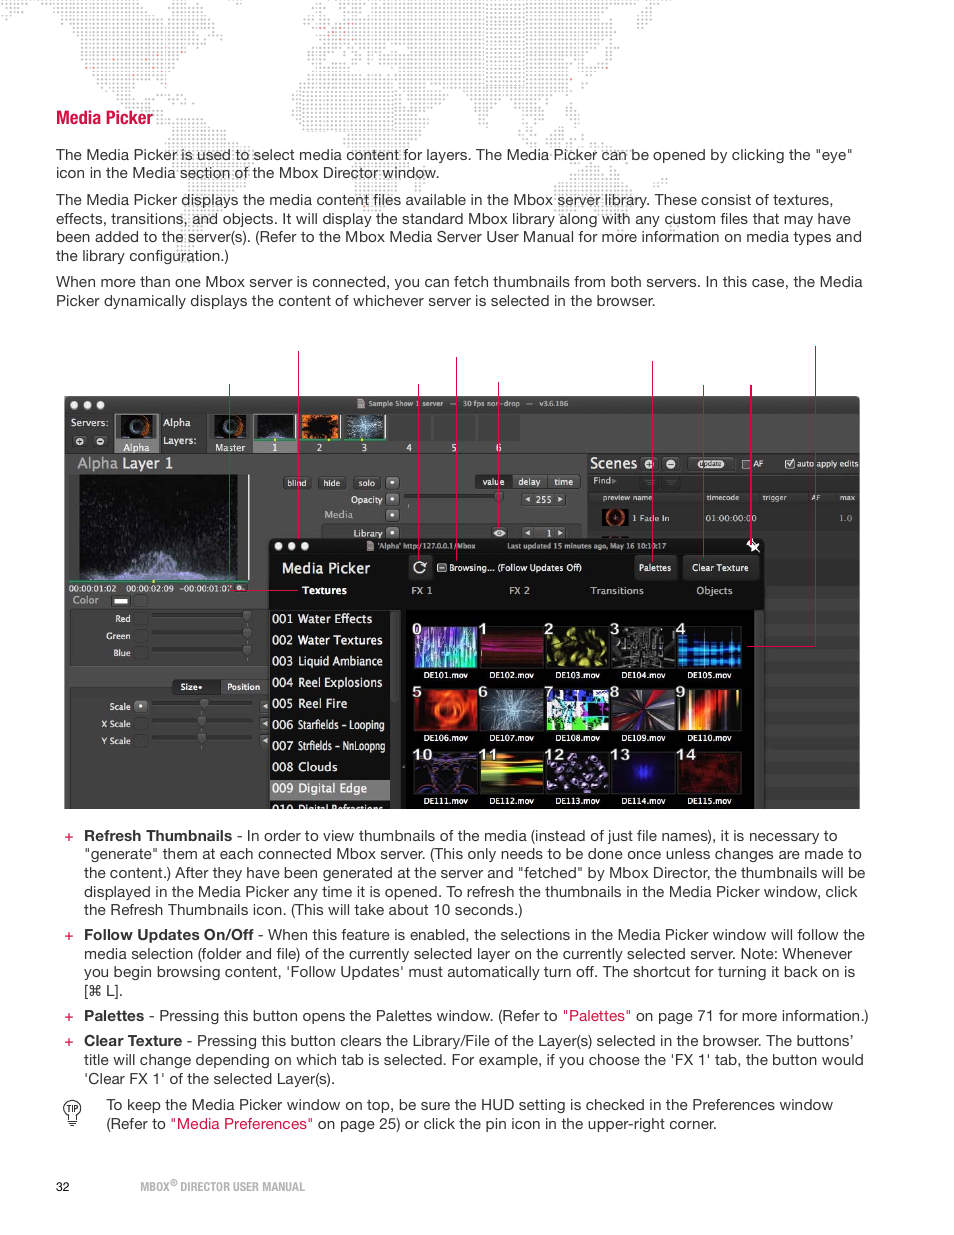Click the Scale dot button
This screenshot has width=954, height=1235.
point(141,706)
